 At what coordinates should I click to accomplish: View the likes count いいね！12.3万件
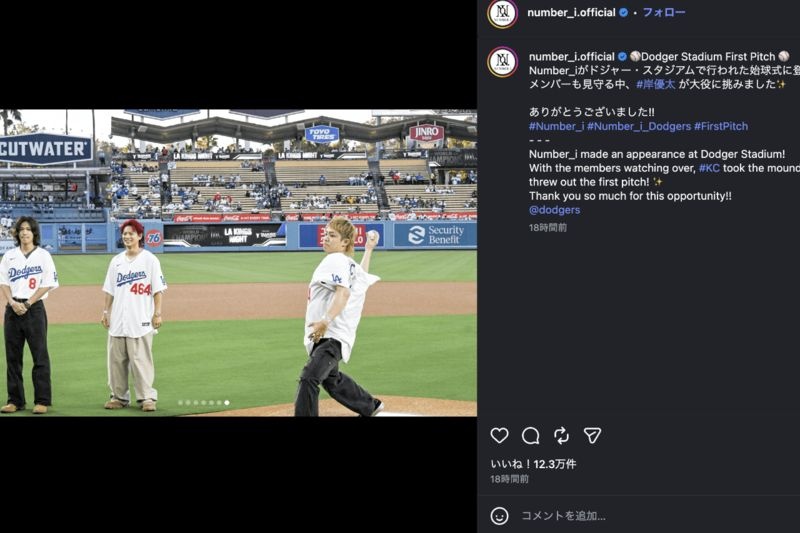click(533, 464)
